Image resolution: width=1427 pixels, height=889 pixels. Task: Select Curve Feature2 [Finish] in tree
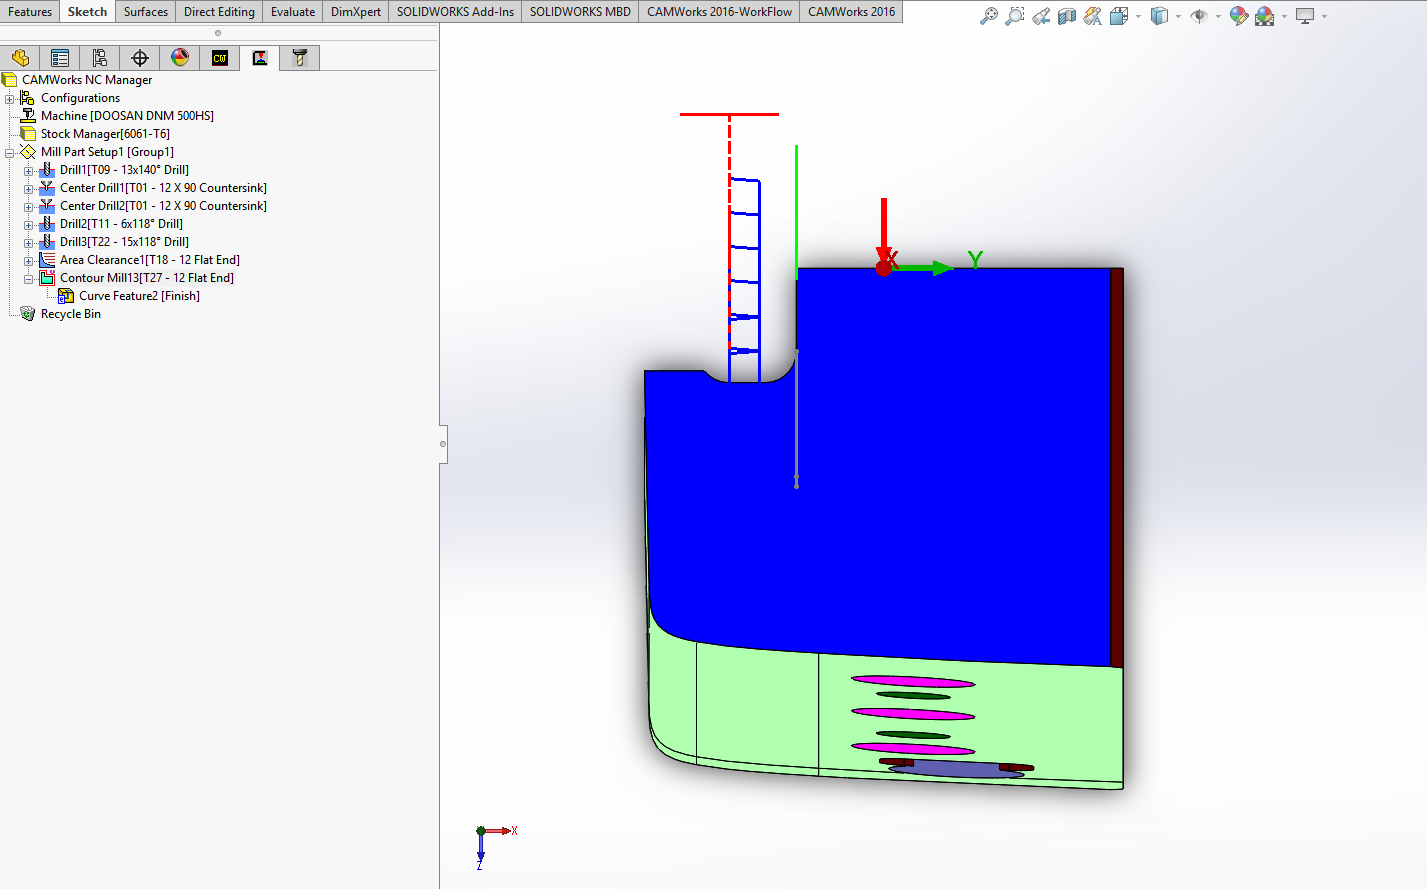139,296
